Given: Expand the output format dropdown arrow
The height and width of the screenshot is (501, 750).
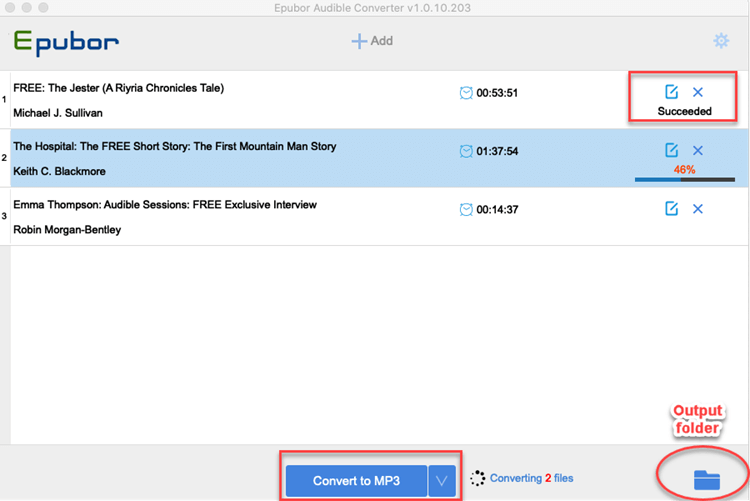Looking at the screenshot, I should tap(442, 480).
